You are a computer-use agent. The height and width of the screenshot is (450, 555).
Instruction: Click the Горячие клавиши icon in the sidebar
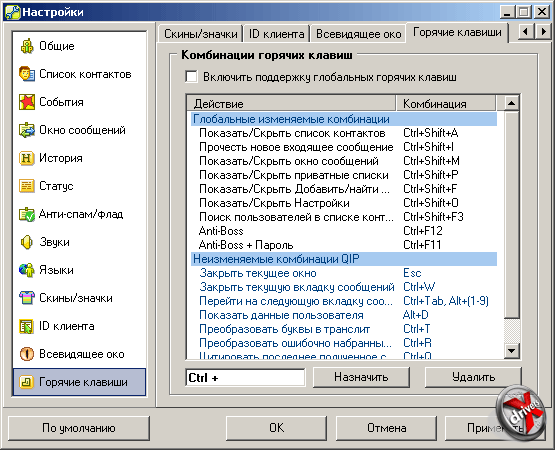(27, 382)
